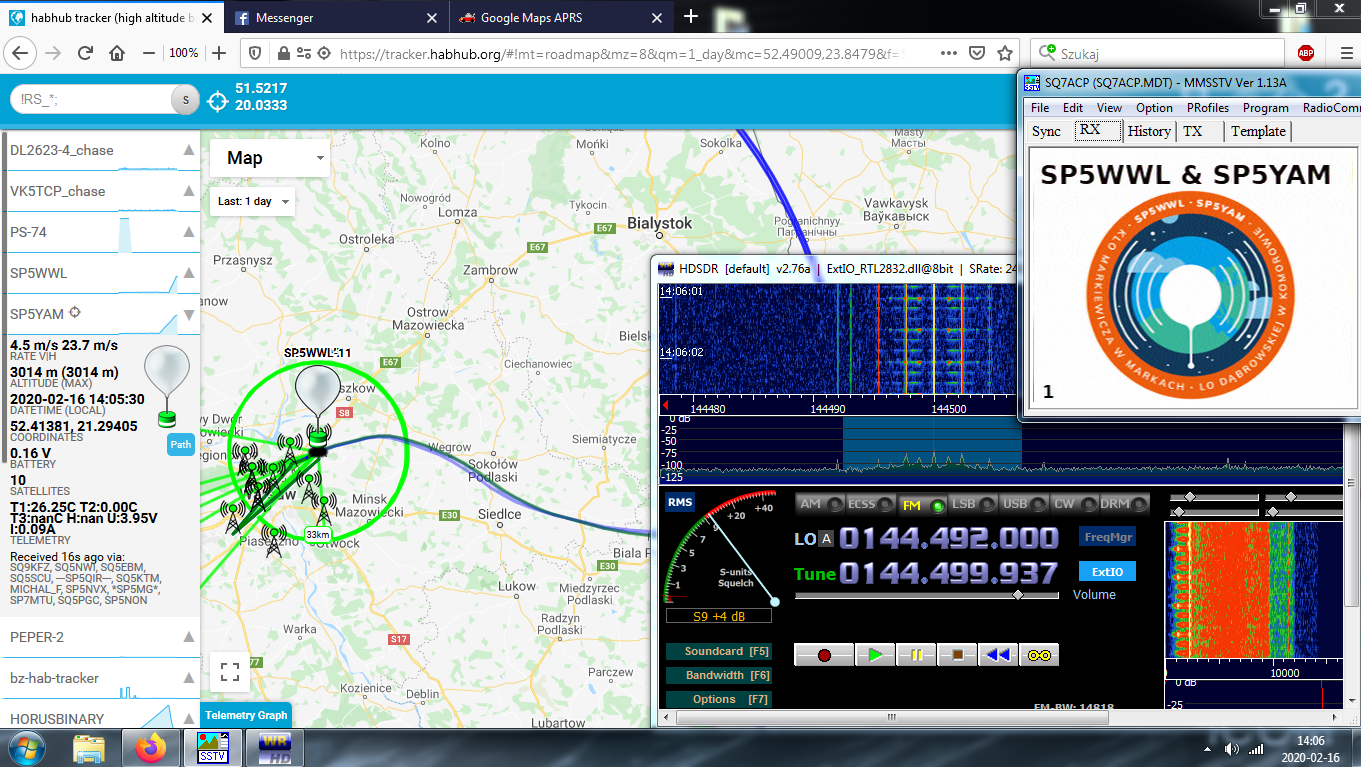The height and width of the screenshot is (767, 1361).
Task: Select ECSS demodulation mode
Action: tap(870, 504)
